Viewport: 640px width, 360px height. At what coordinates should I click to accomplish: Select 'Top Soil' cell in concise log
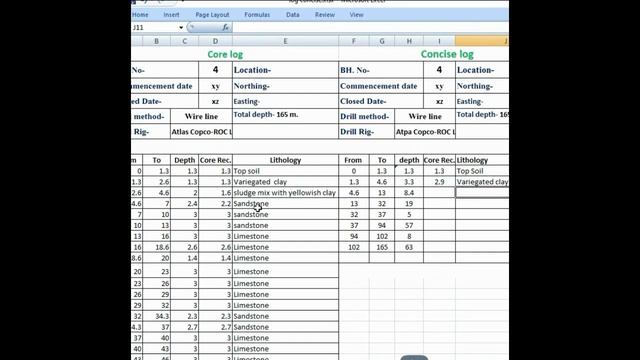(x=482, y=171)
